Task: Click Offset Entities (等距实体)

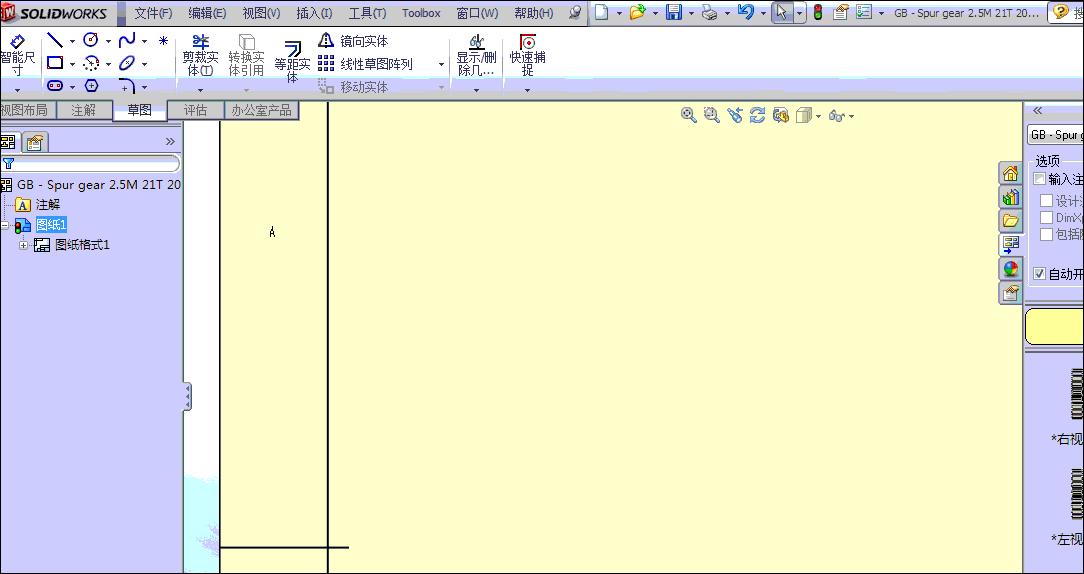Action: point(292,61)
